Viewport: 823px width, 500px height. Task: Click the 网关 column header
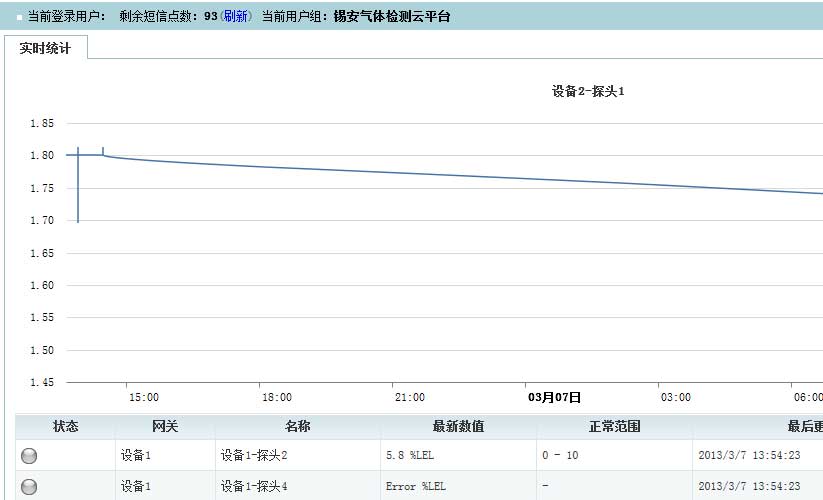coord(165,426)
